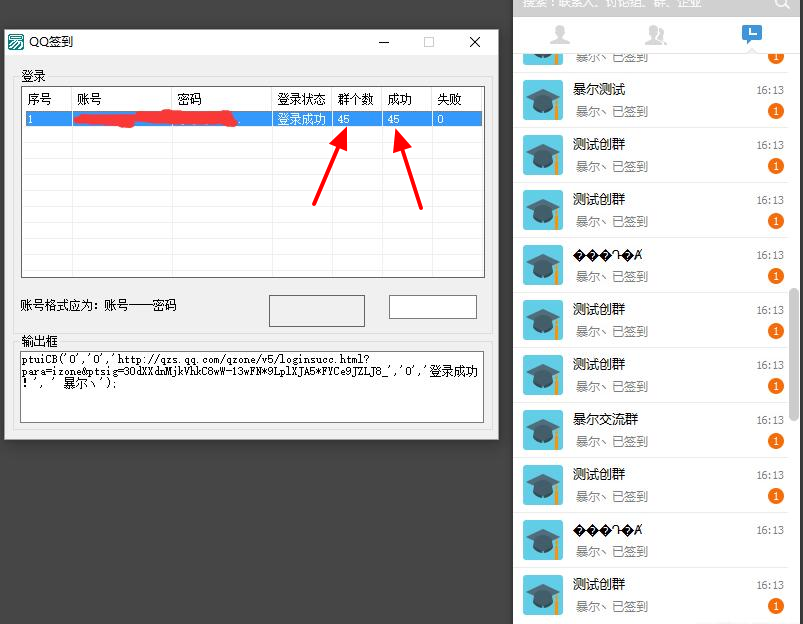Click the 0 value under 失败
803x624 pixels.
tap(440, 119)
